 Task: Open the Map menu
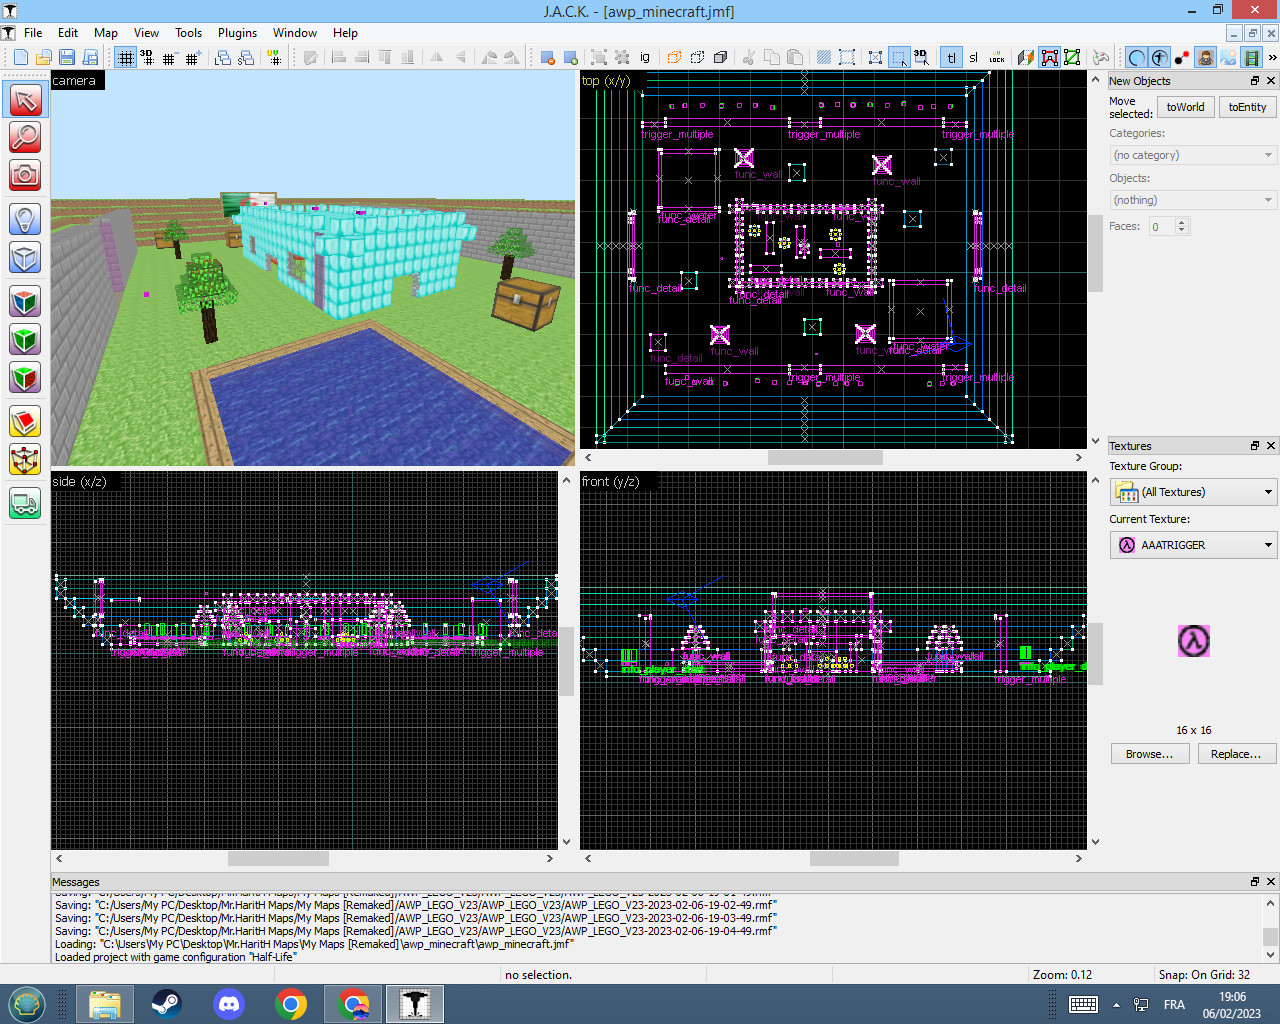(x=106, y=33)
